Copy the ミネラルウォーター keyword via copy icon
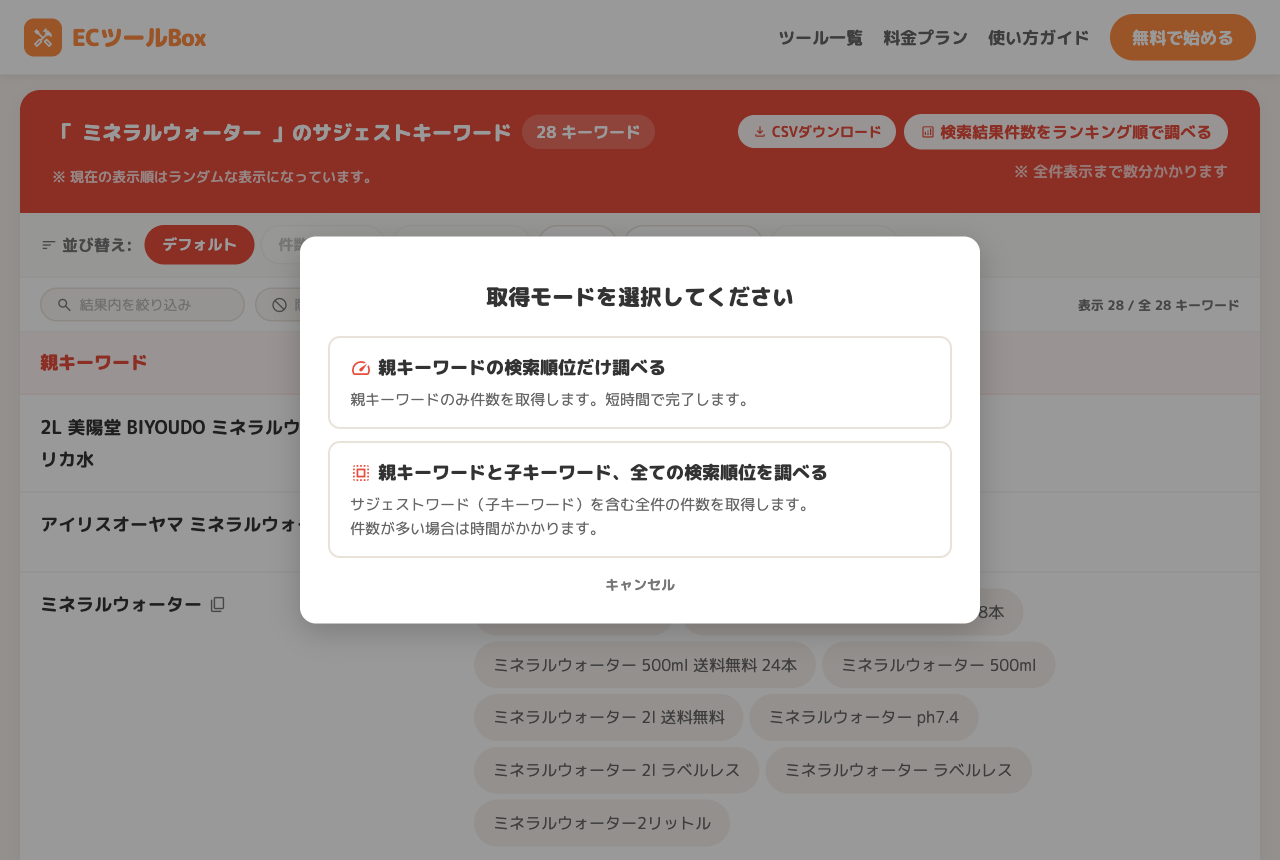Viewport: 1280px width, 860px height. click(218, 604)
